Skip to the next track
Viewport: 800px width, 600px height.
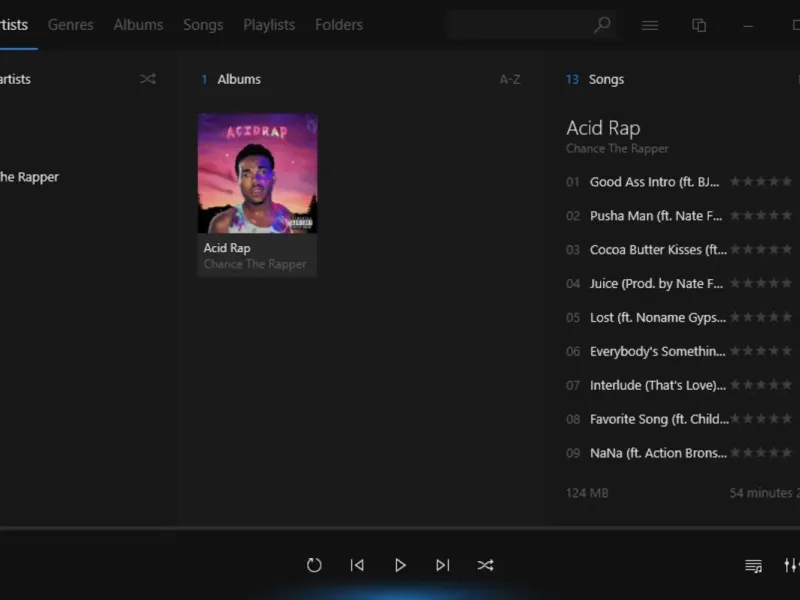click(443, 565)
